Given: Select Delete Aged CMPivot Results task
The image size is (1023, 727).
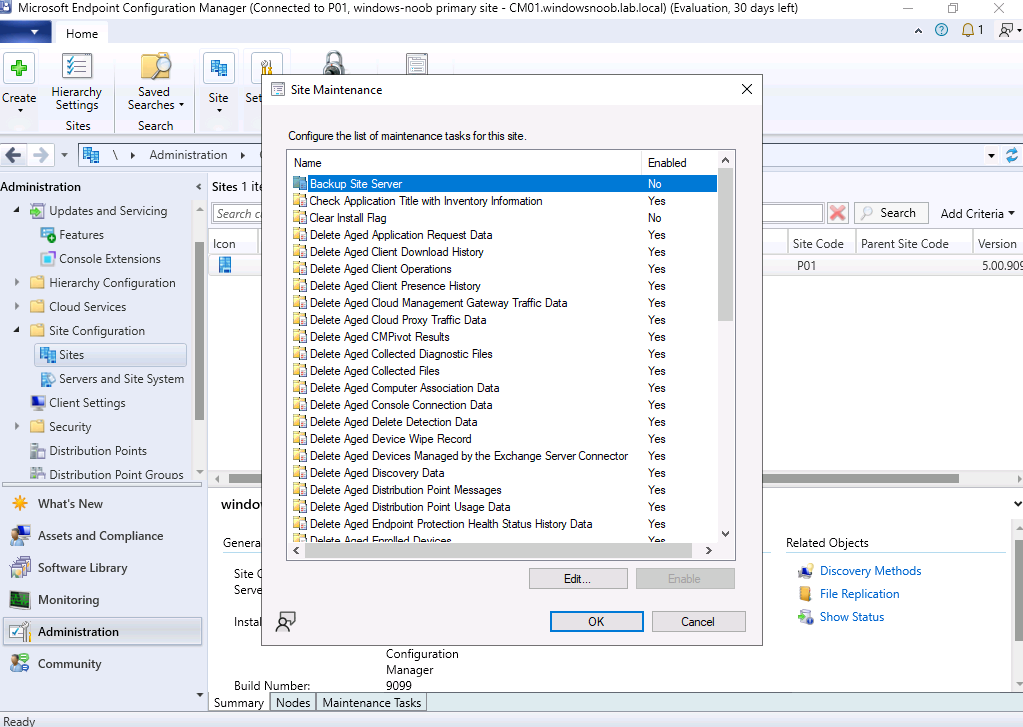Looking at the screenshot, I should pyautogui.click(x=504, y=337).
